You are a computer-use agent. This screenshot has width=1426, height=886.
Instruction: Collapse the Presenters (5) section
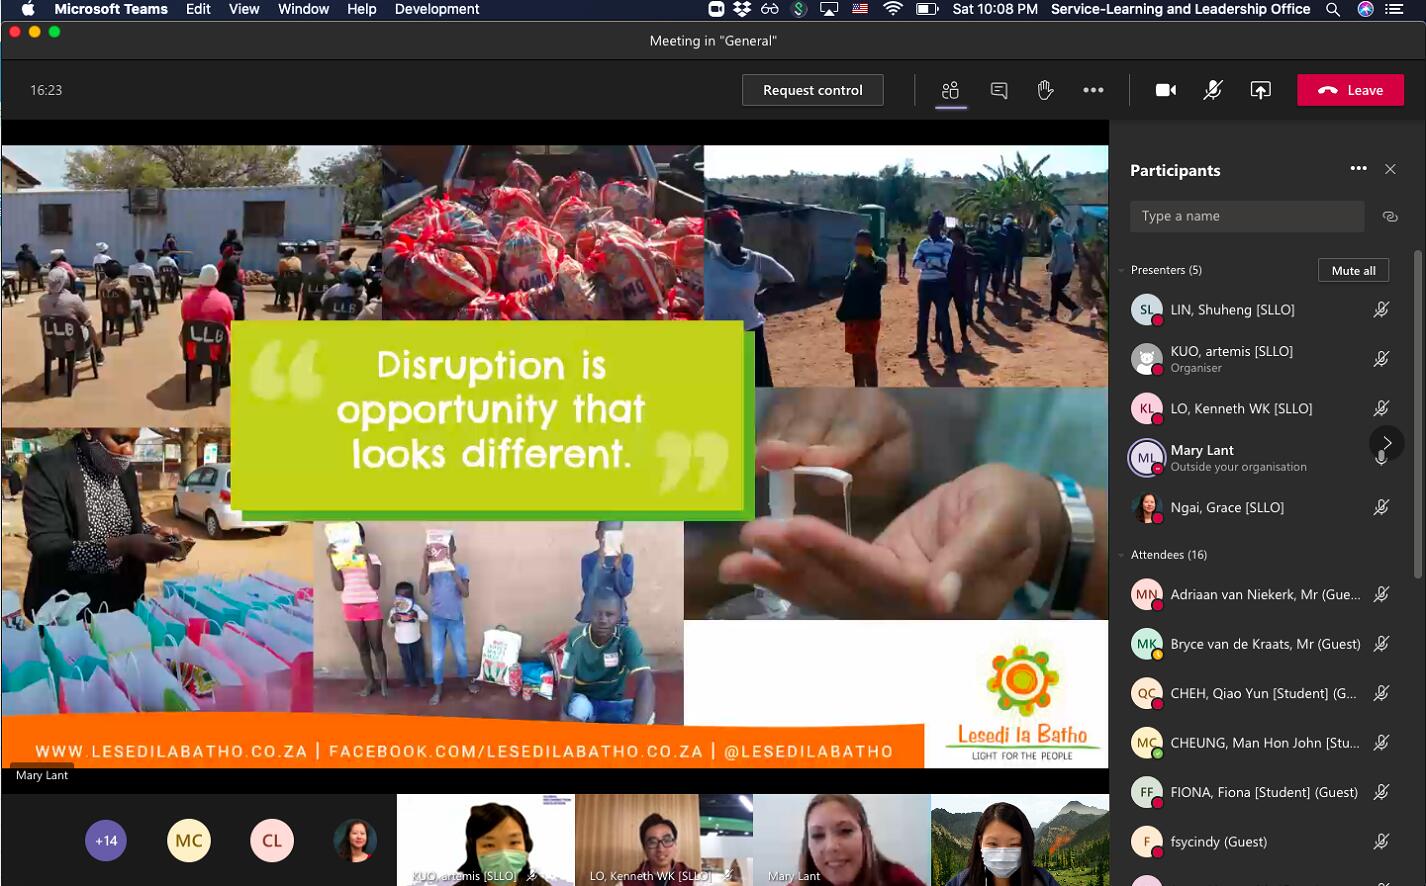[1122, 270]
